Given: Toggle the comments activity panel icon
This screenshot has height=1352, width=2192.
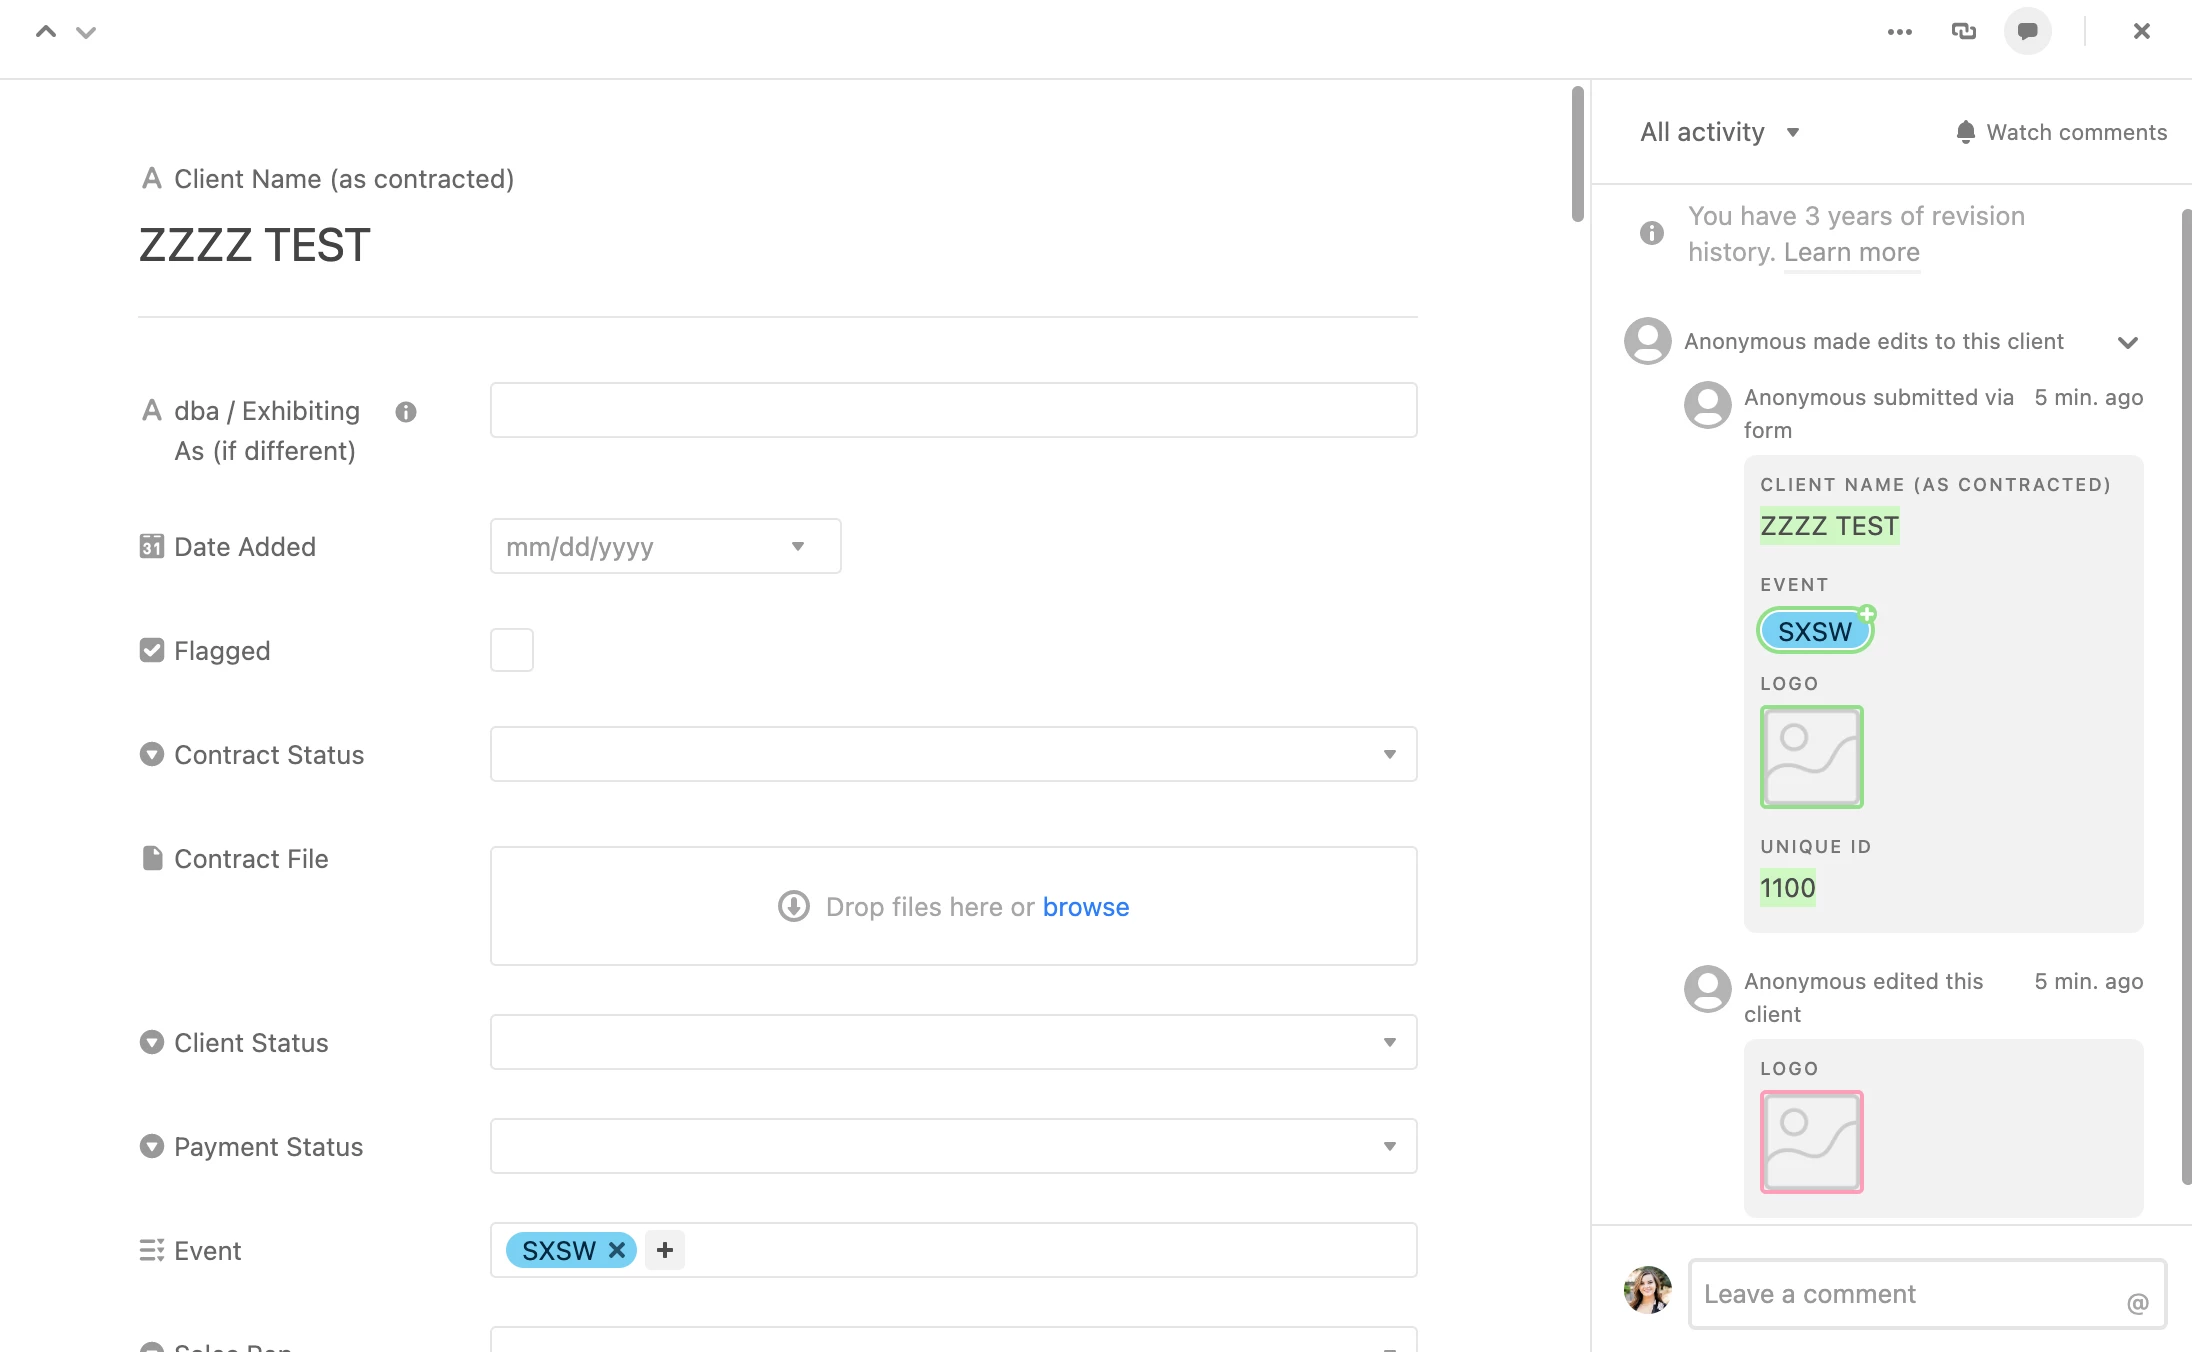Looking at the screenshot, I should click(x=2027, y=32).
